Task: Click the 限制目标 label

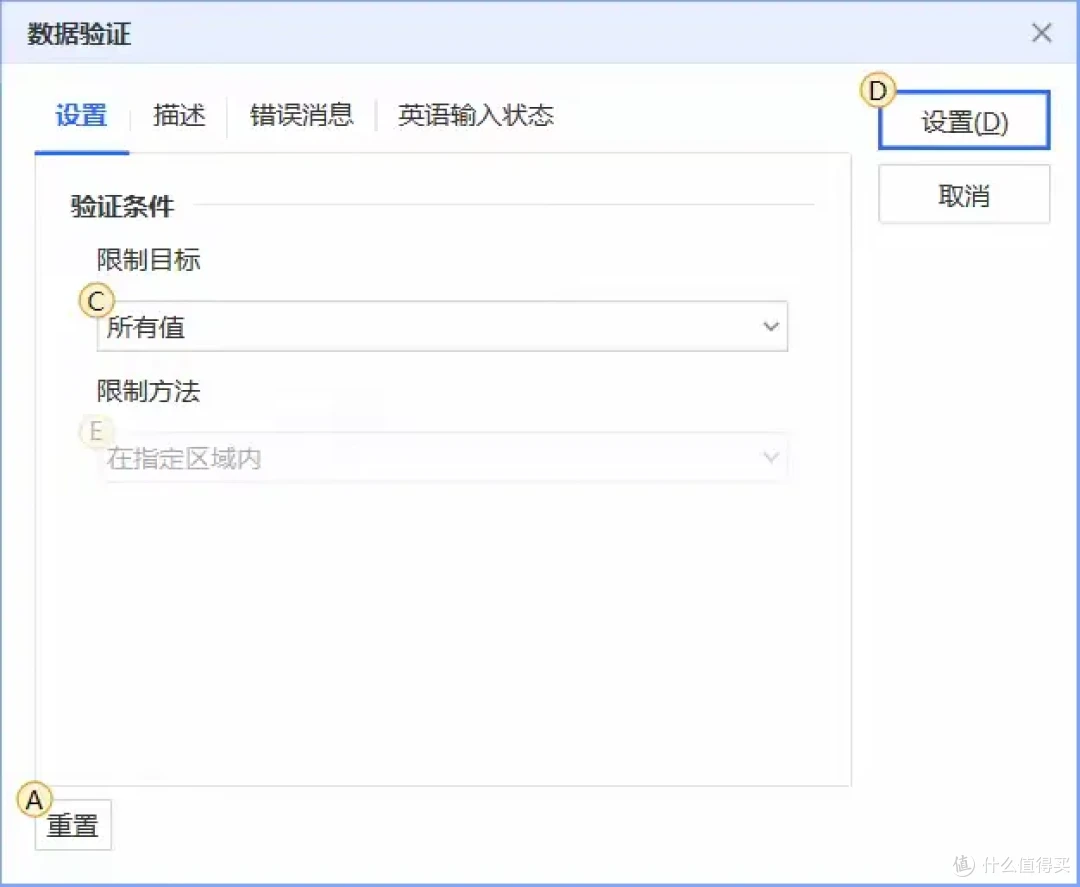Action: [x=148, y=260]
